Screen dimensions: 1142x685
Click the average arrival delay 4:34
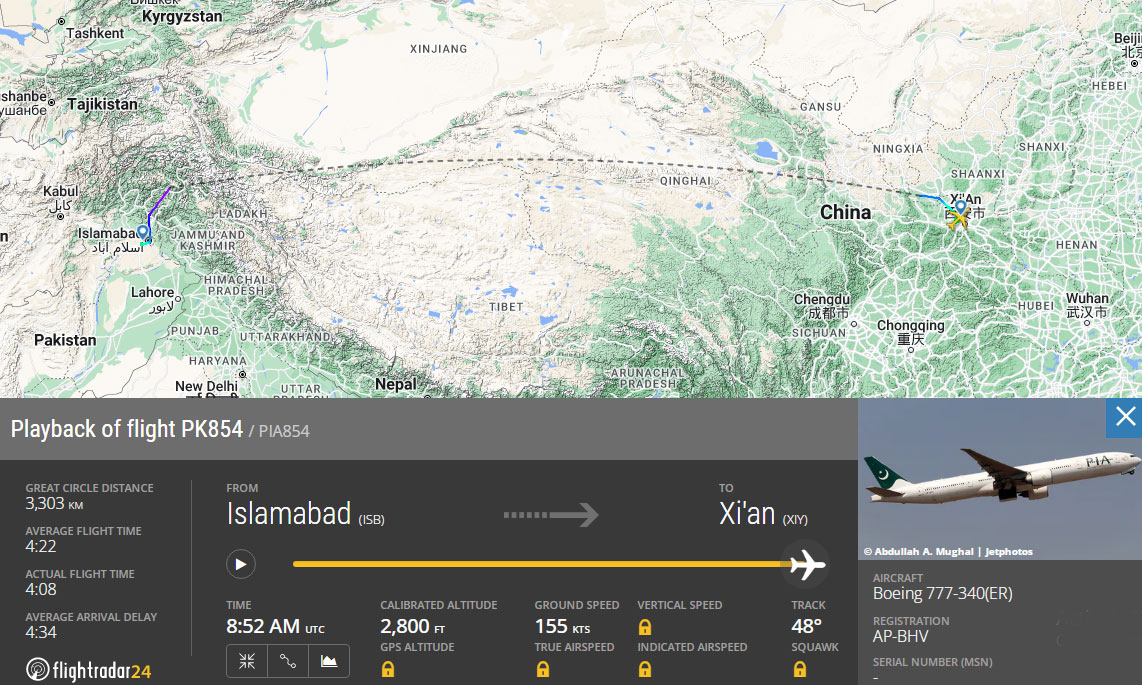click(41, 633)
